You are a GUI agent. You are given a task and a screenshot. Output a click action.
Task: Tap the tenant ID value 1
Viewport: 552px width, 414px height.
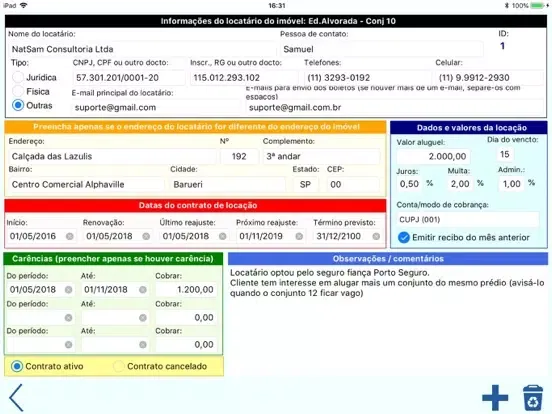coord(502,46)
